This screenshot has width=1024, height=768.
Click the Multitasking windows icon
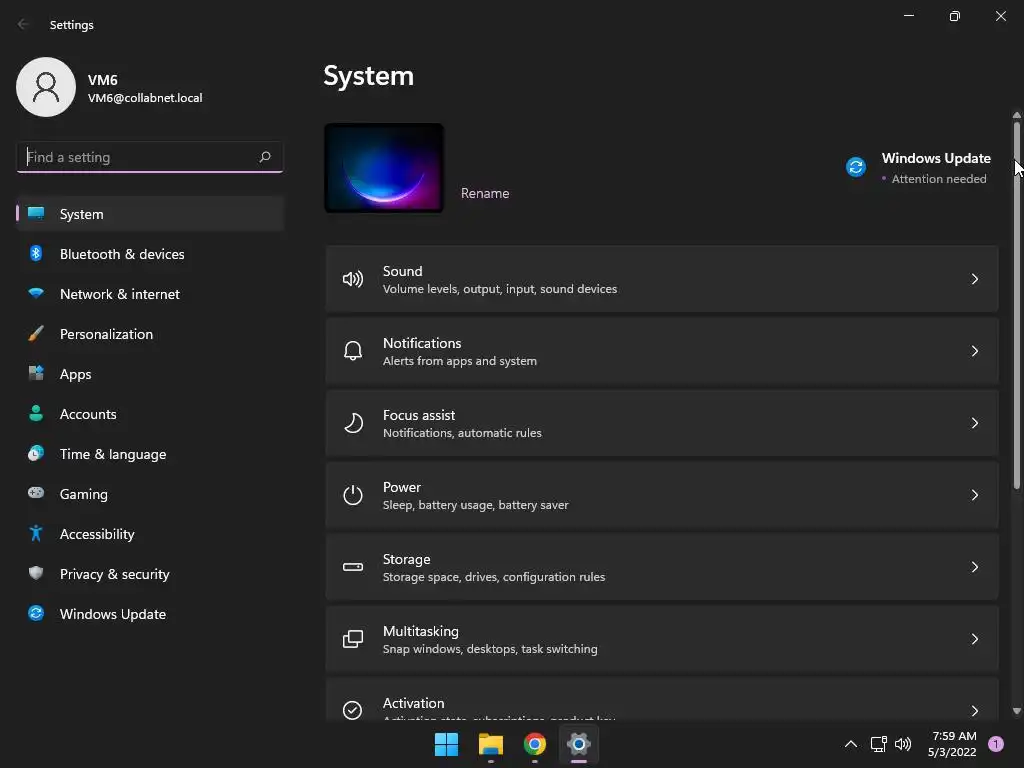coord(353,639)
